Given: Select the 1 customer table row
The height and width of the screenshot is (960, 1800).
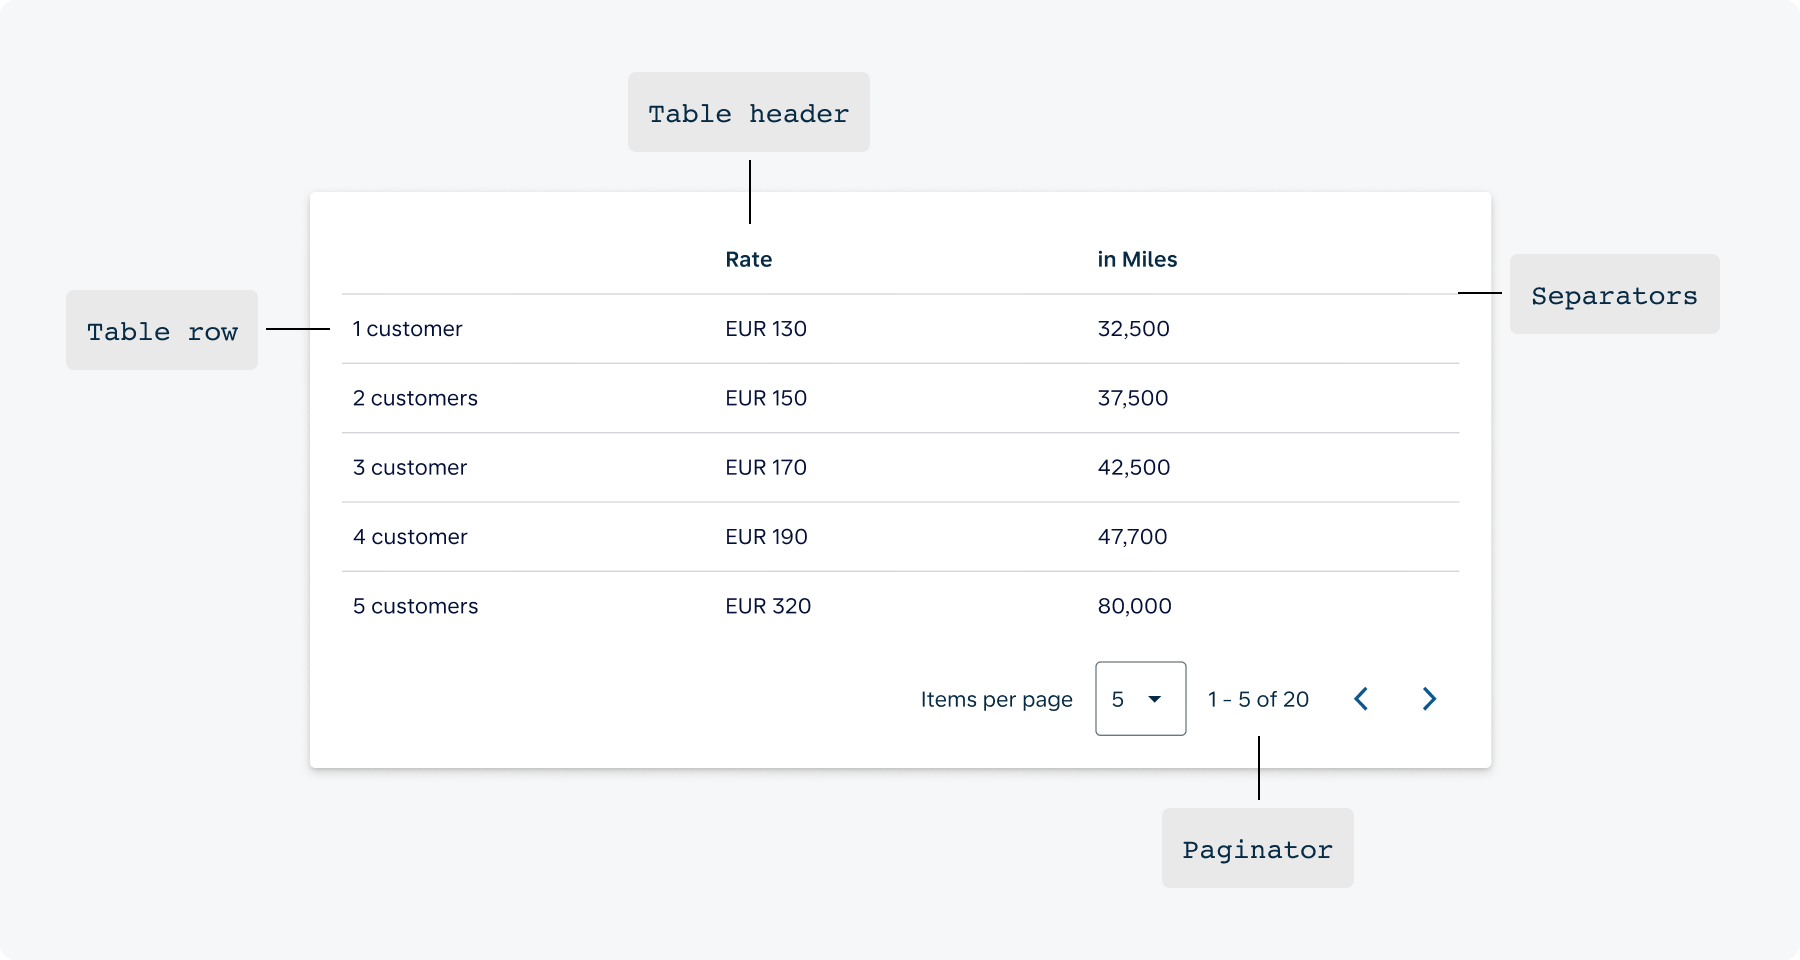Looking at the screenshot, I should pos(700,329).
